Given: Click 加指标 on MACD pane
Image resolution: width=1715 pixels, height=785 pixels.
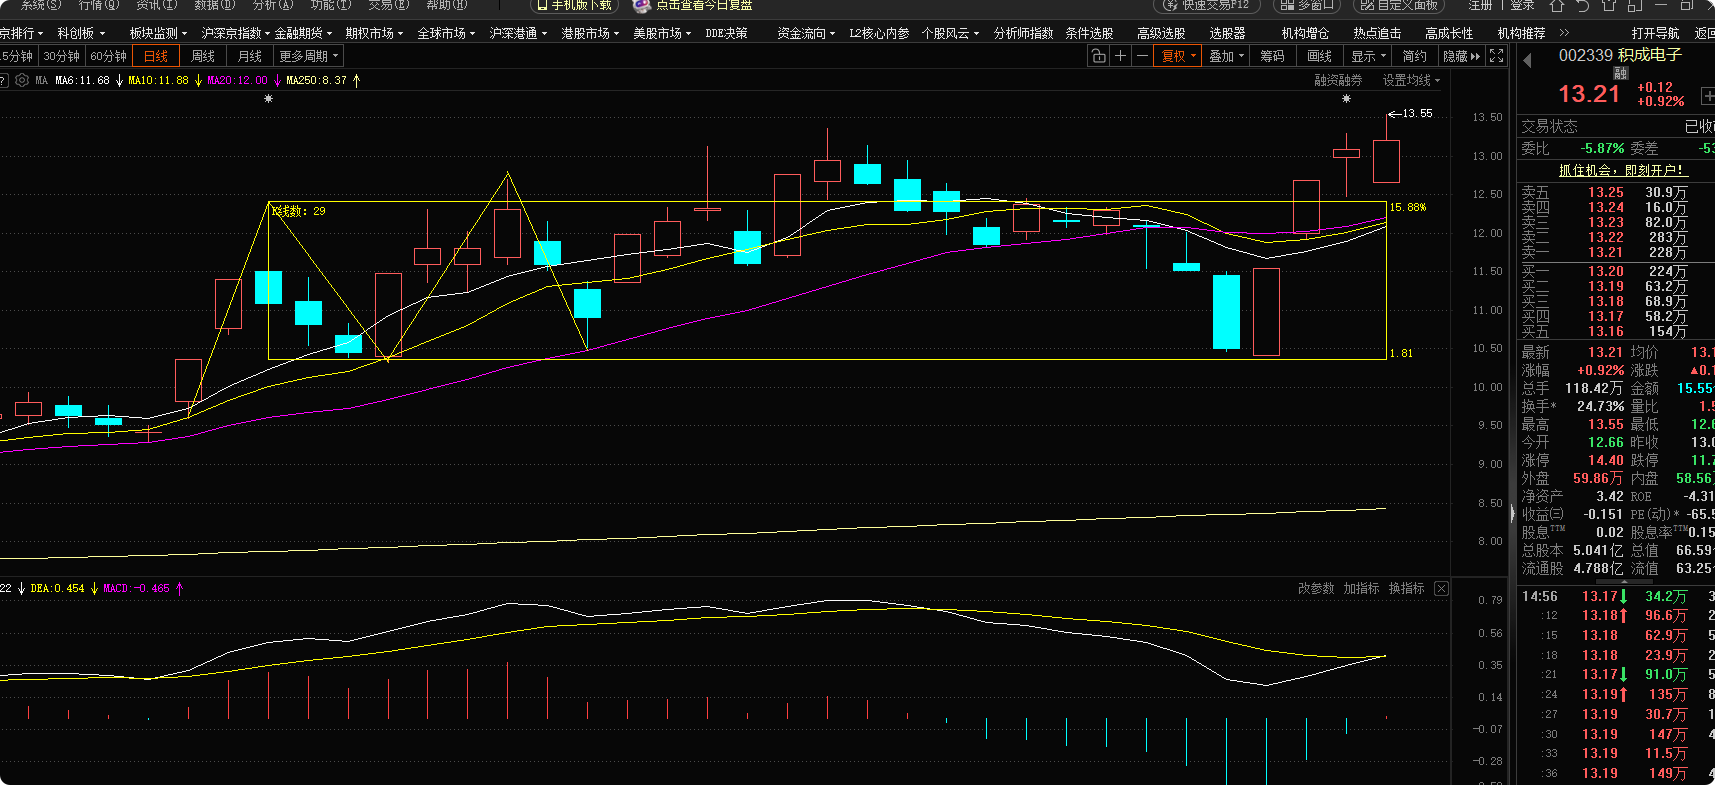Looking at the screenshot, I should [x=1361, y=588].
